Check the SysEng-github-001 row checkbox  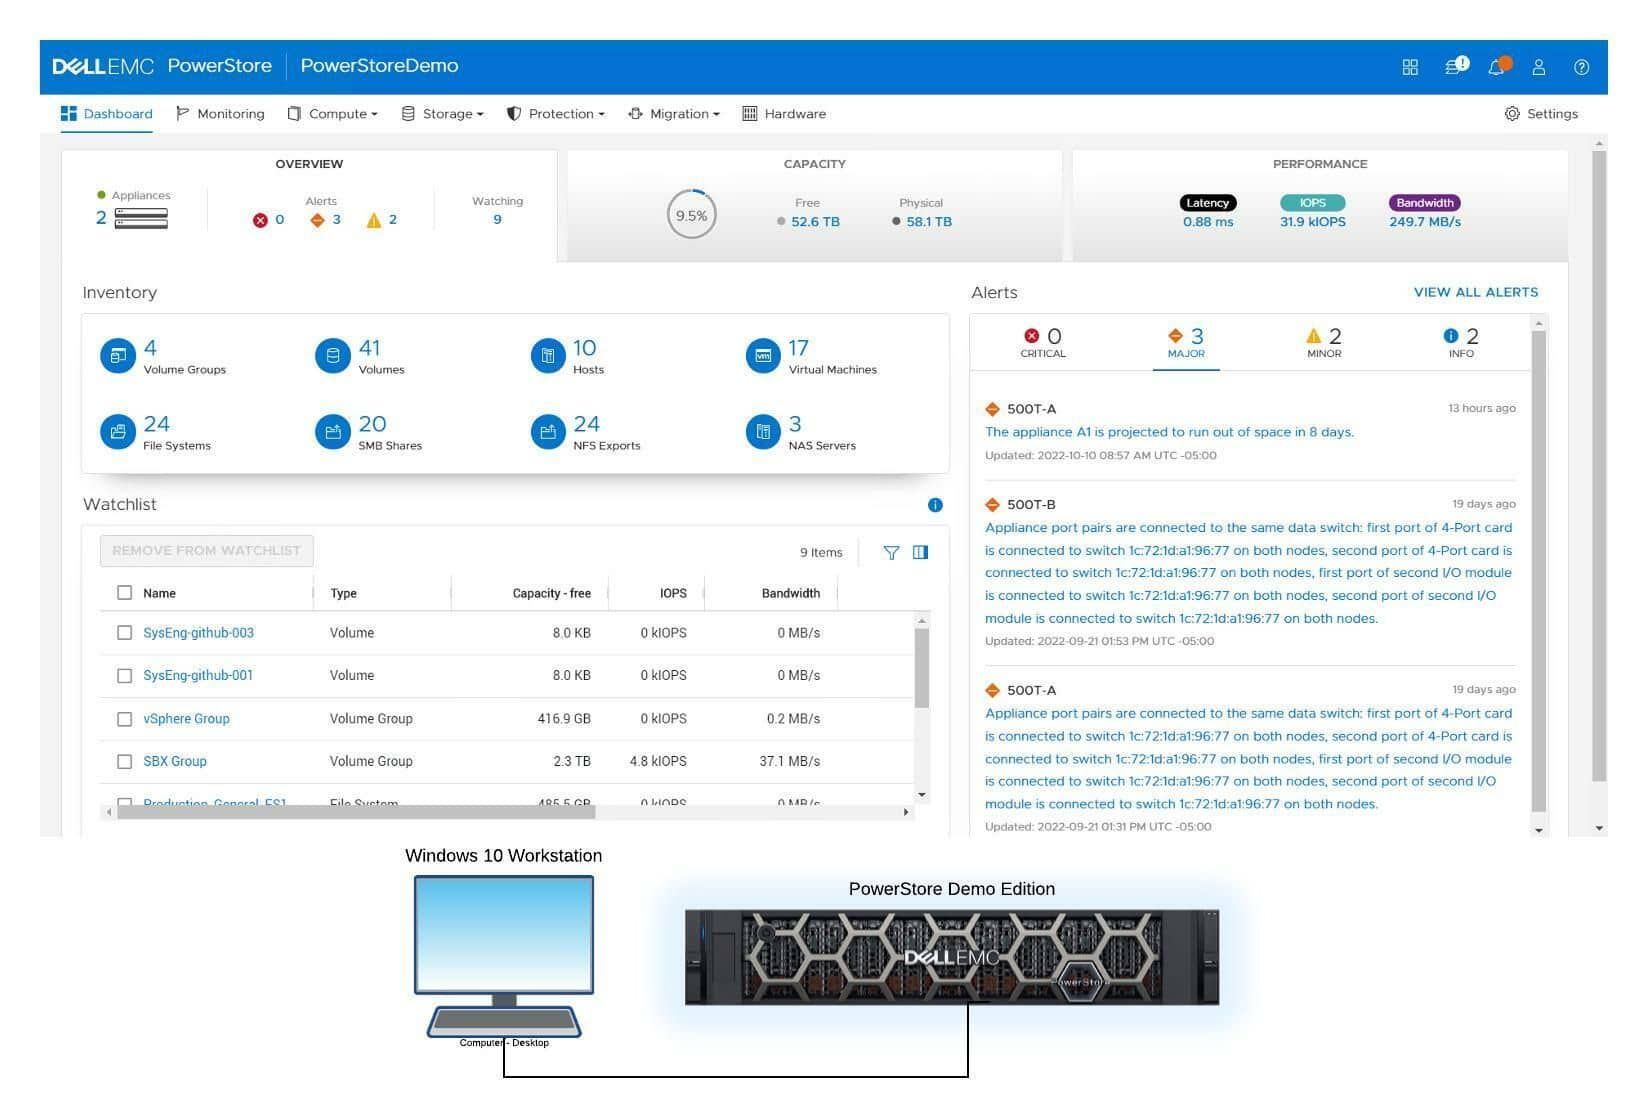124,676
